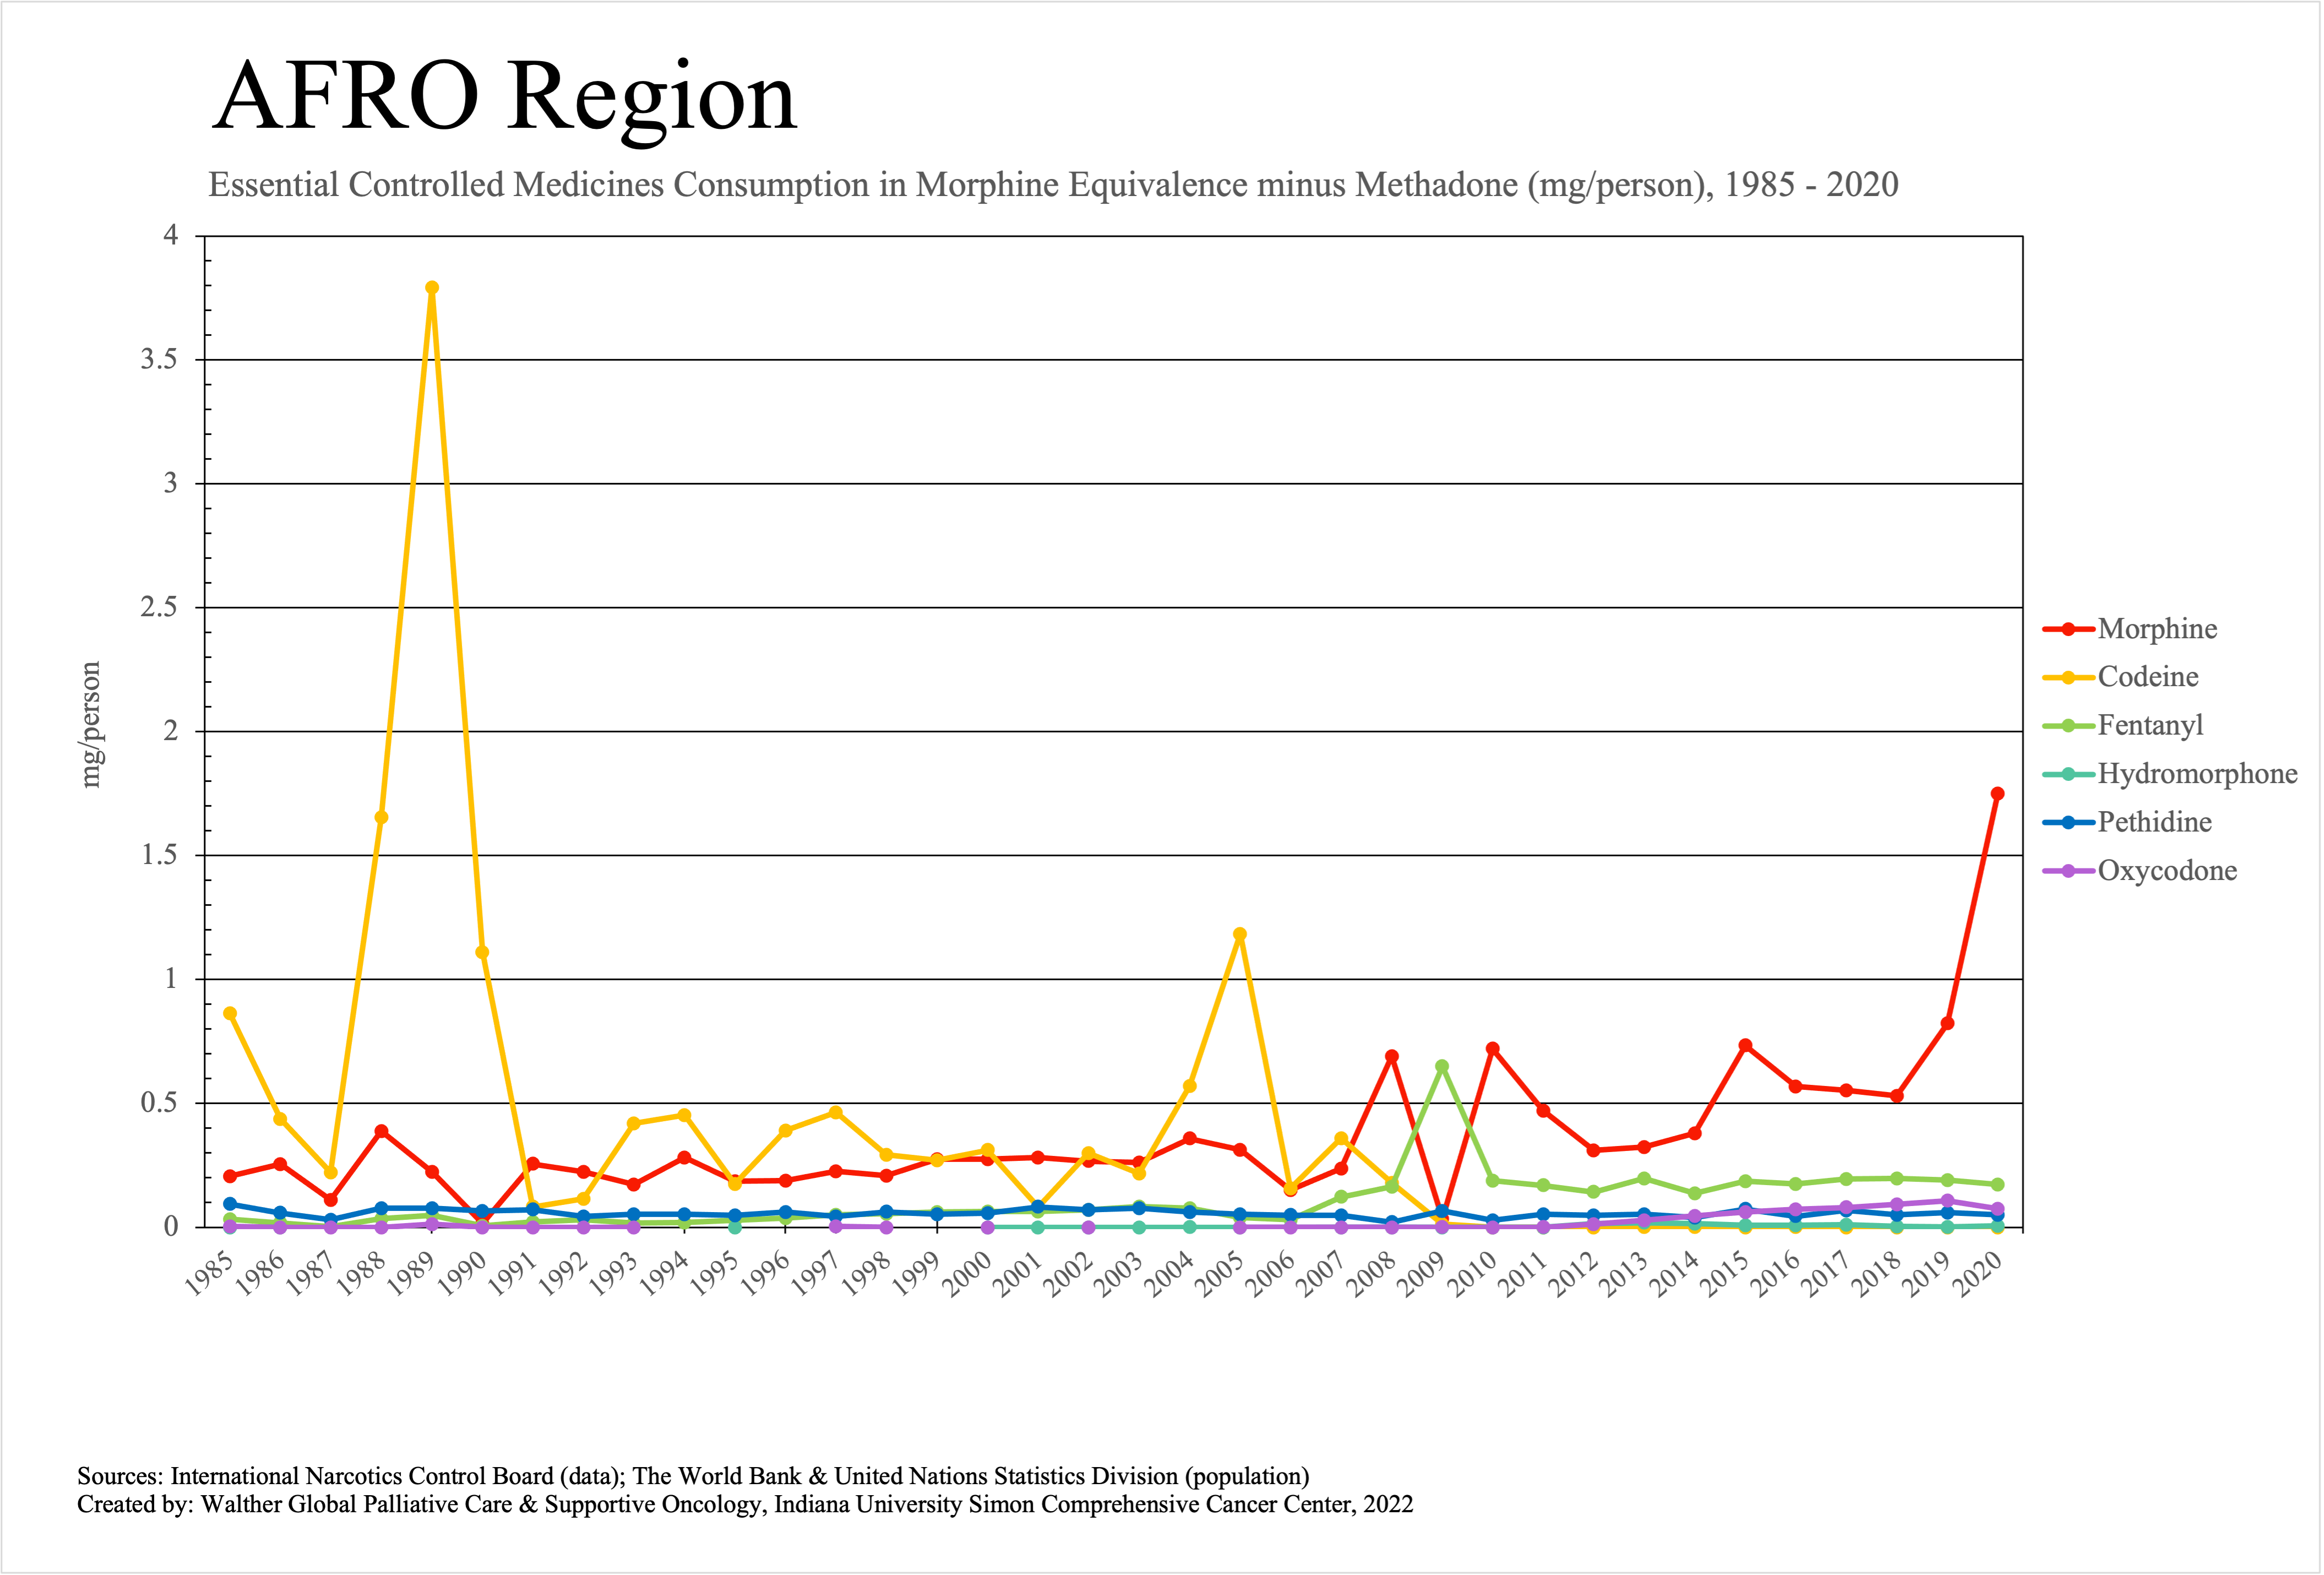Screen dimensions: 2324x1575
Task: Click the AFRO Region chart title
Action: 505,97
